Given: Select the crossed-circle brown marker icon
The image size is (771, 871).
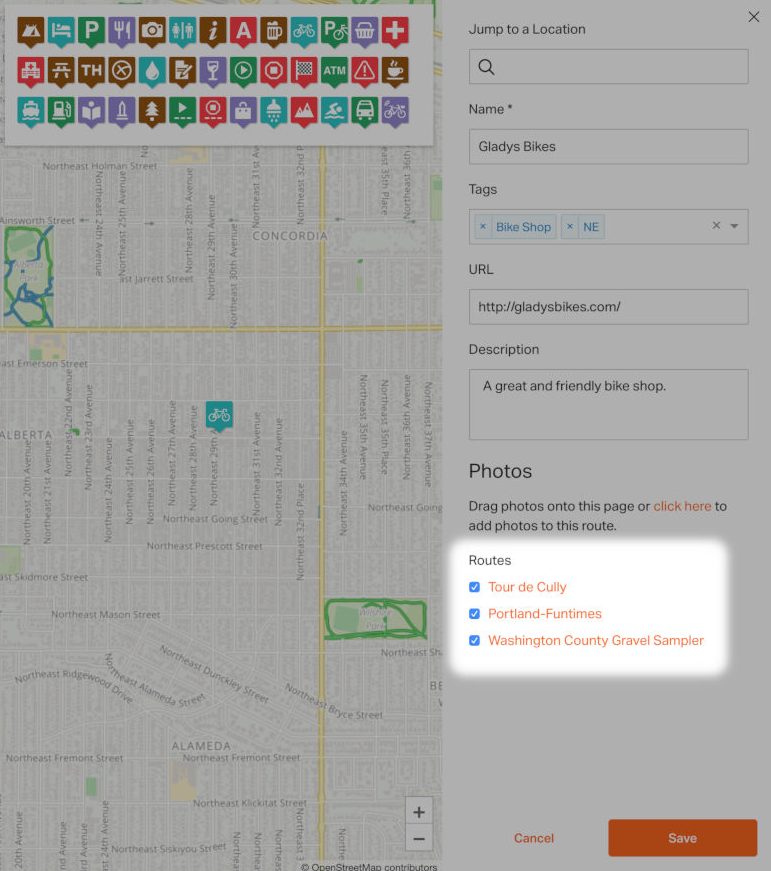Looking at the screenshot, I should [x=122, y=71].
